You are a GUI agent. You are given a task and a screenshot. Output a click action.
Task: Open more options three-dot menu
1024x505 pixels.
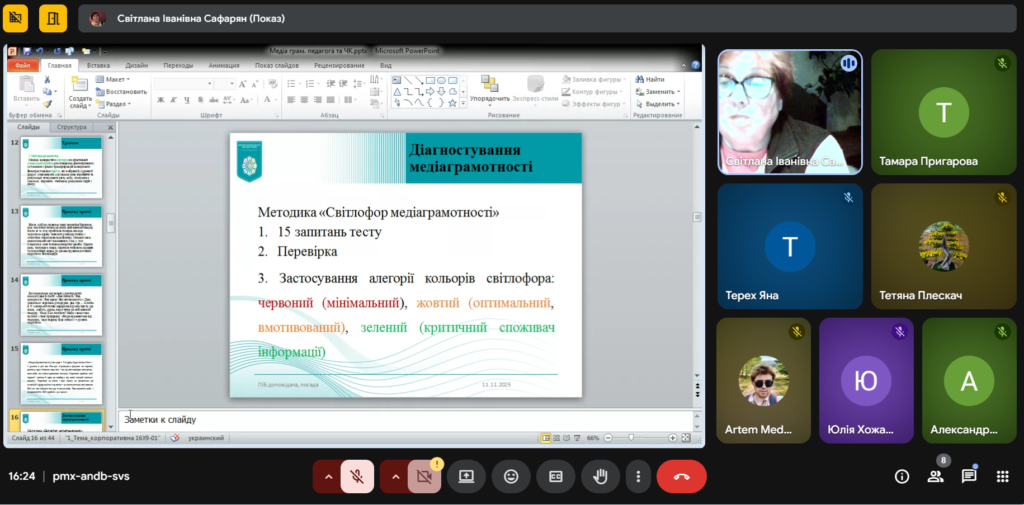tap(638, 477)
